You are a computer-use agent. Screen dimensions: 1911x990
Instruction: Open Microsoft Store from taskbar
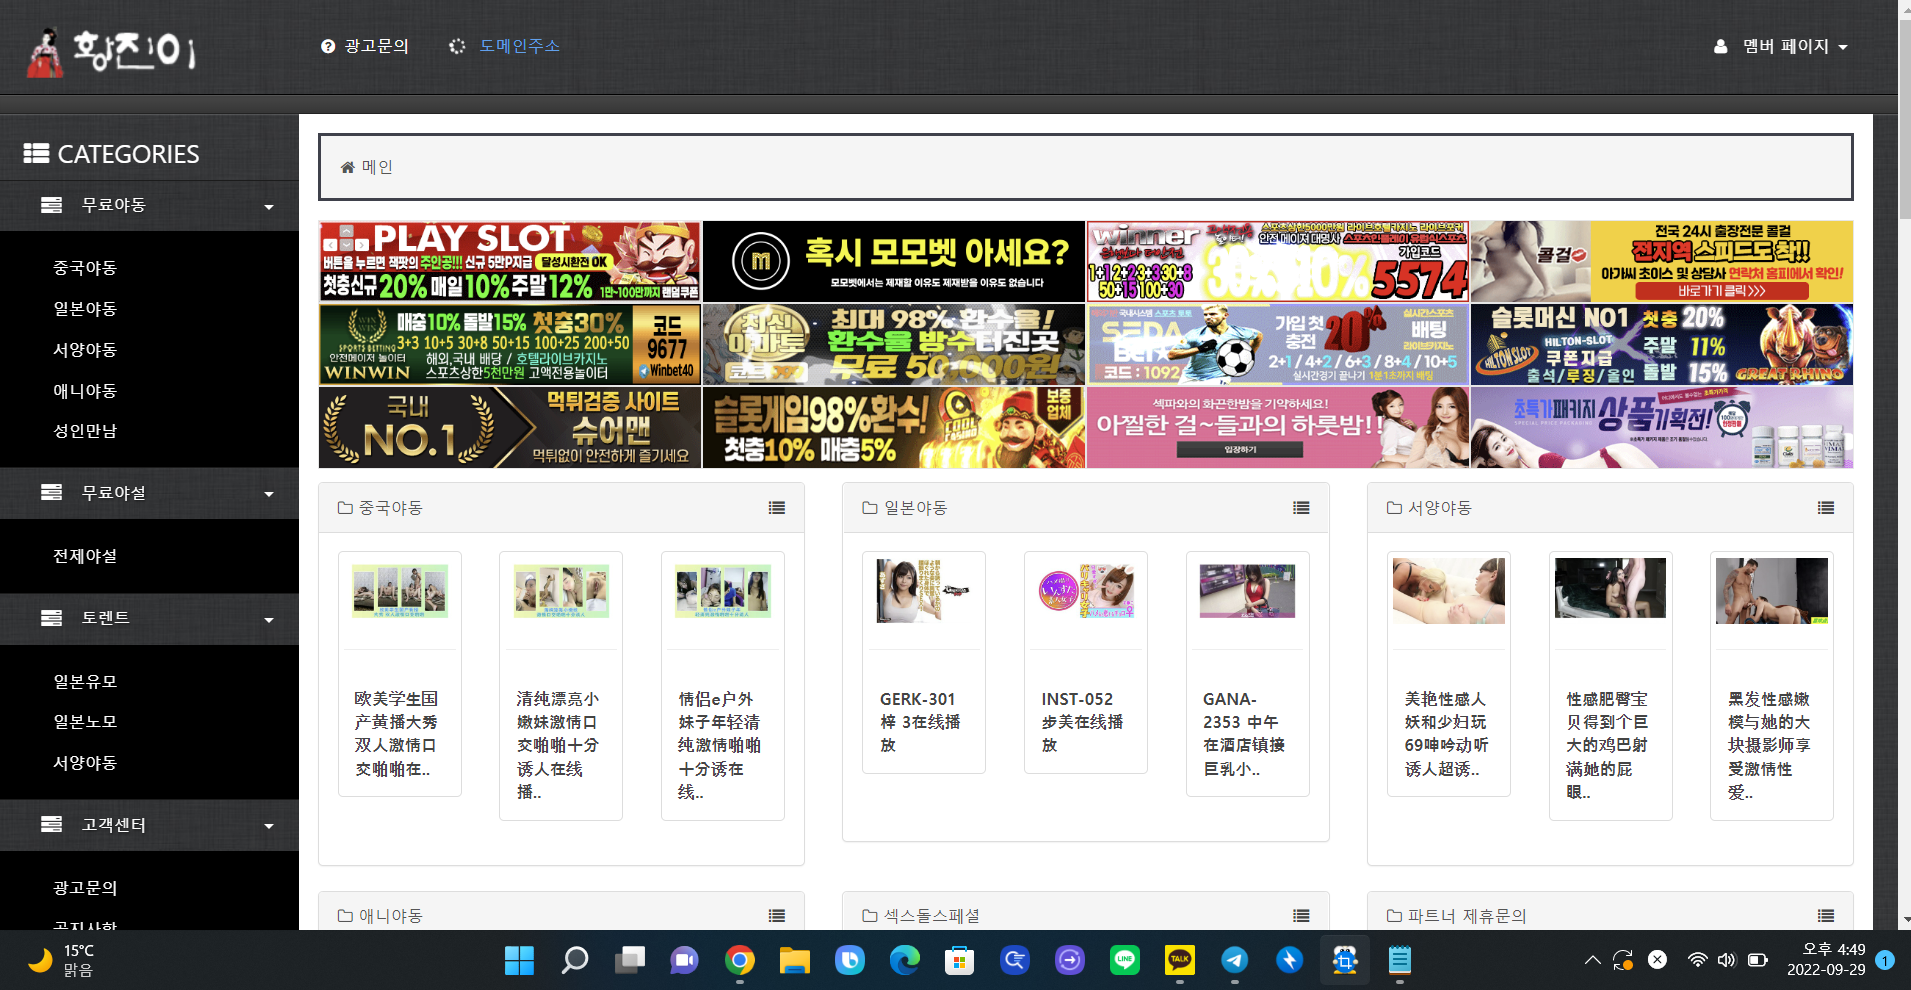[x=960, y=961]
